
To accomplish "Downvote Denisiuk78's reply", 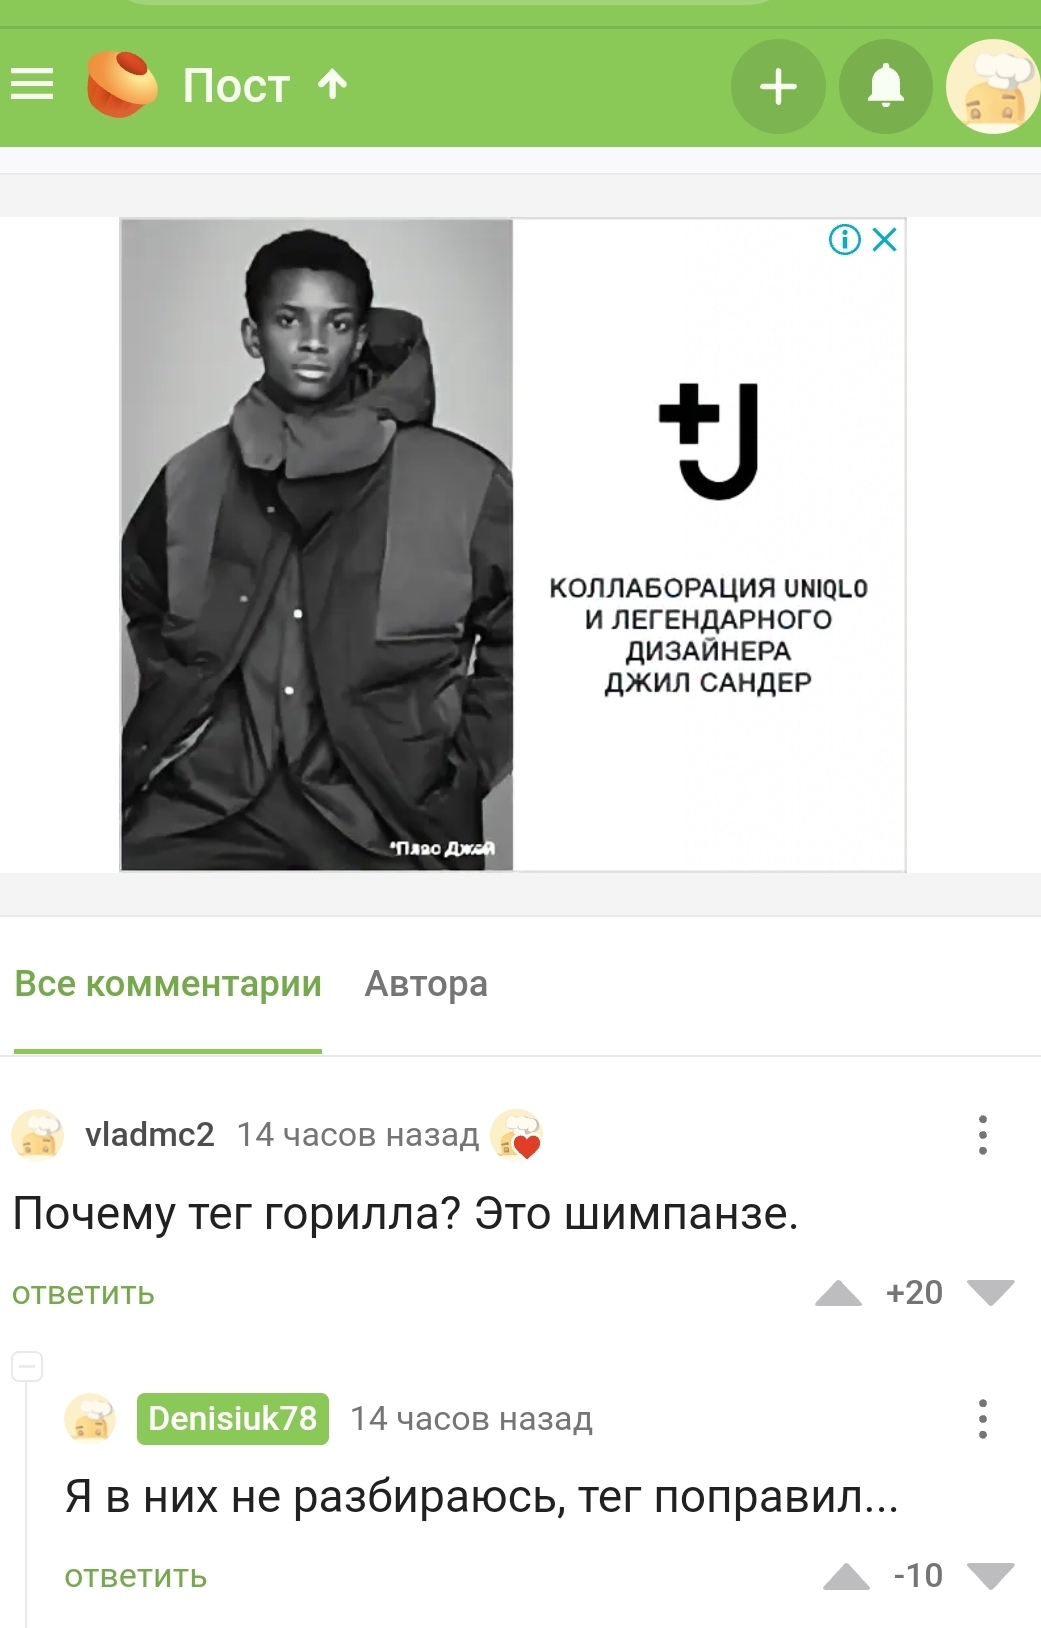I will pyautogui.click(x=990, y=1576).
